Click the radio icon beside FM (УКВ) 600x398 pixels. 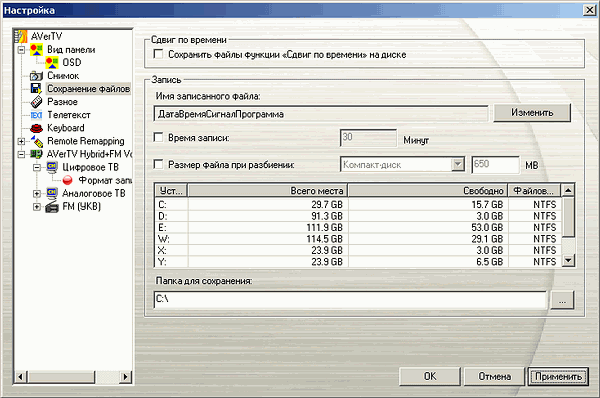point(52,207)
